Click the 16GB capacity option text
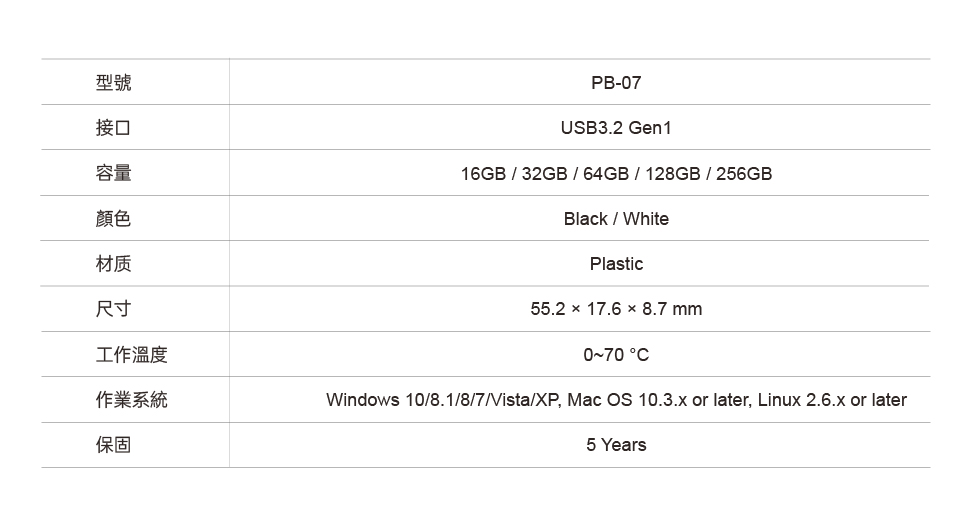The image size is (971, 521). pyautogui.click(x=483, y=173)
